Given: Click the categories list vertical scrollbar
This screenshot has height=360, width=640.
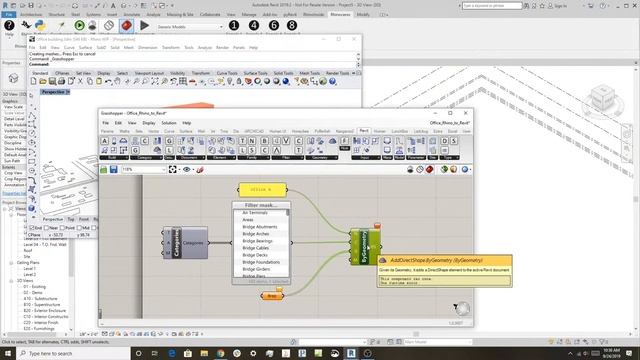Looking at the screenshot, I should (288, 243).
